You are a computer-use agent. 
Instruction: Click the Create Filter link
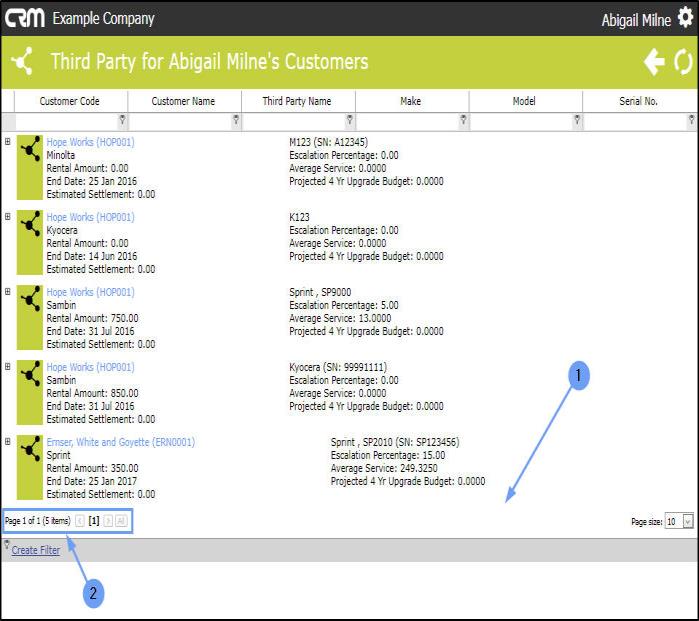tap(36, 550)
